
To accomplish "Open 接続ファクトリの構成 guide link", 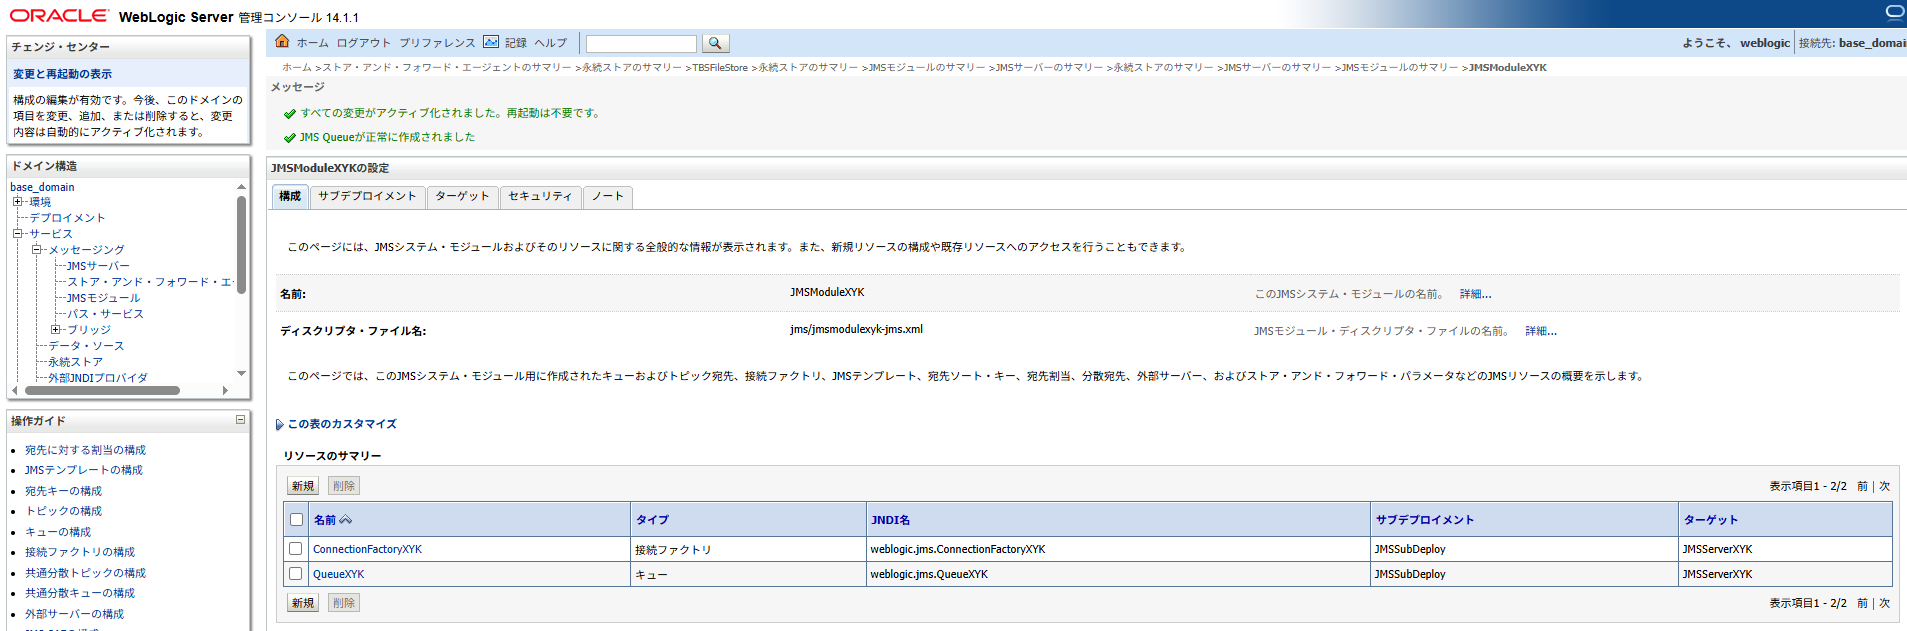I will [80, 552].
